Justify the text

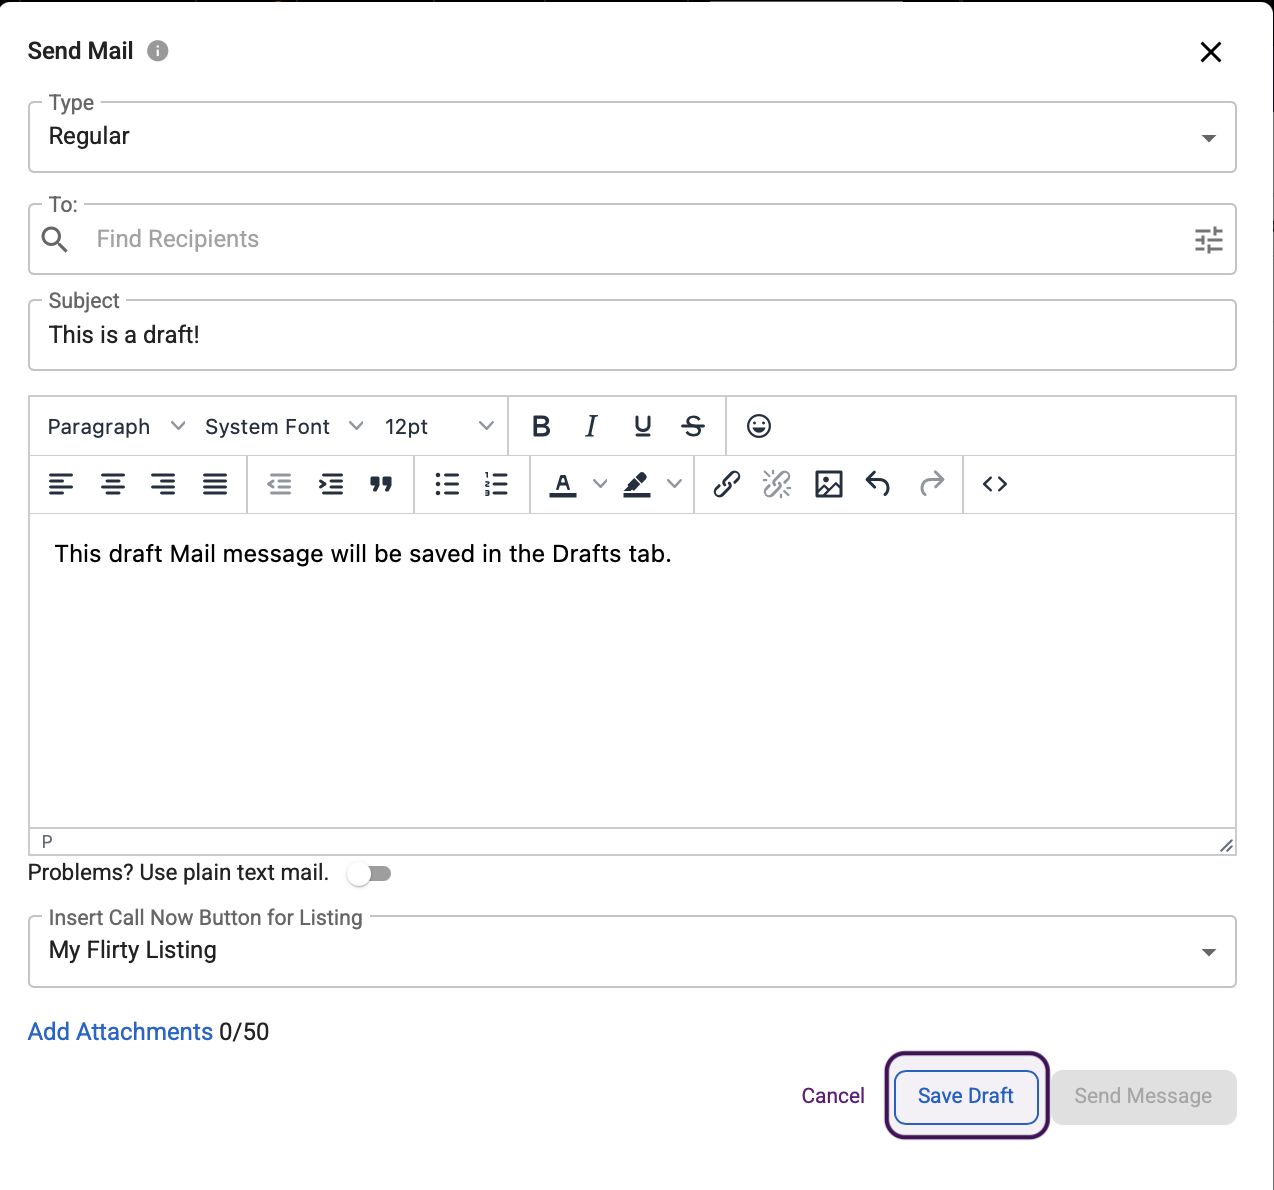pyautogui.click(x=215, y=485)
